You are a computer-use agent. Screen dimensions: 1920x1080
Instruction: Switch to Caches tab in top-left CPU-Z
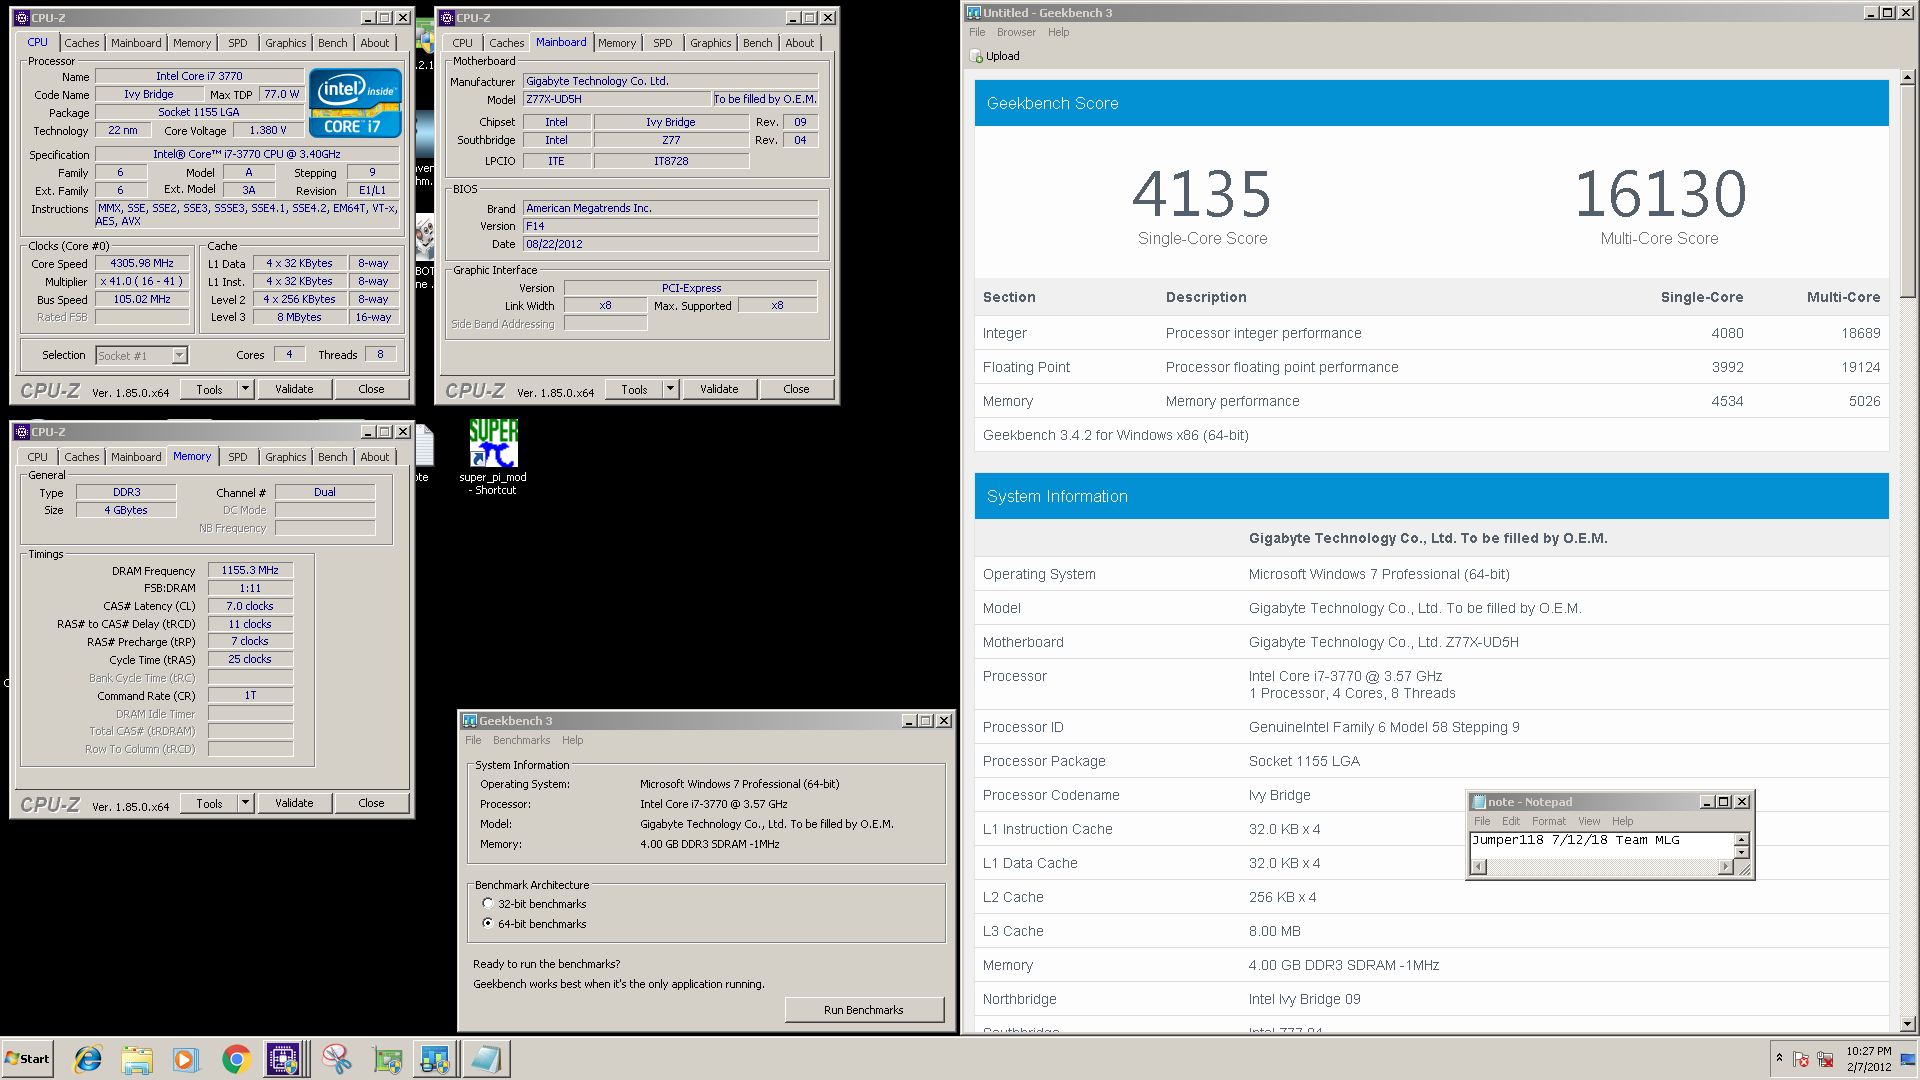(x=82, y=43)
